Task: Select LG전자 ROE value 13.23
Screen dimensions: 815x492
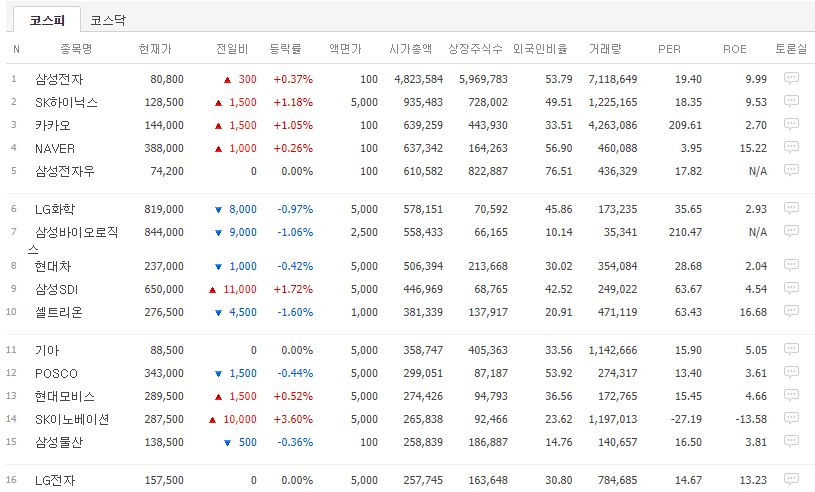Action: point(754,480)
